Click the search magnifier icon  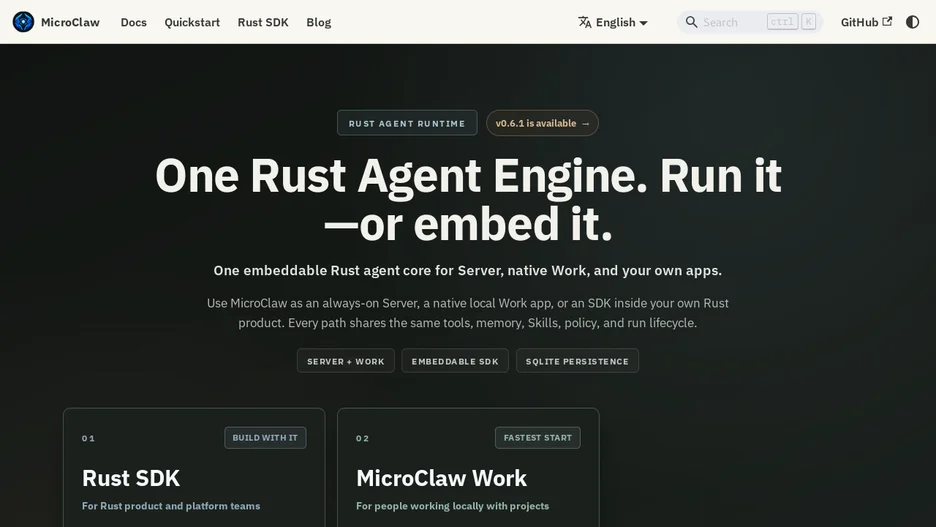(x=691, y=22)
